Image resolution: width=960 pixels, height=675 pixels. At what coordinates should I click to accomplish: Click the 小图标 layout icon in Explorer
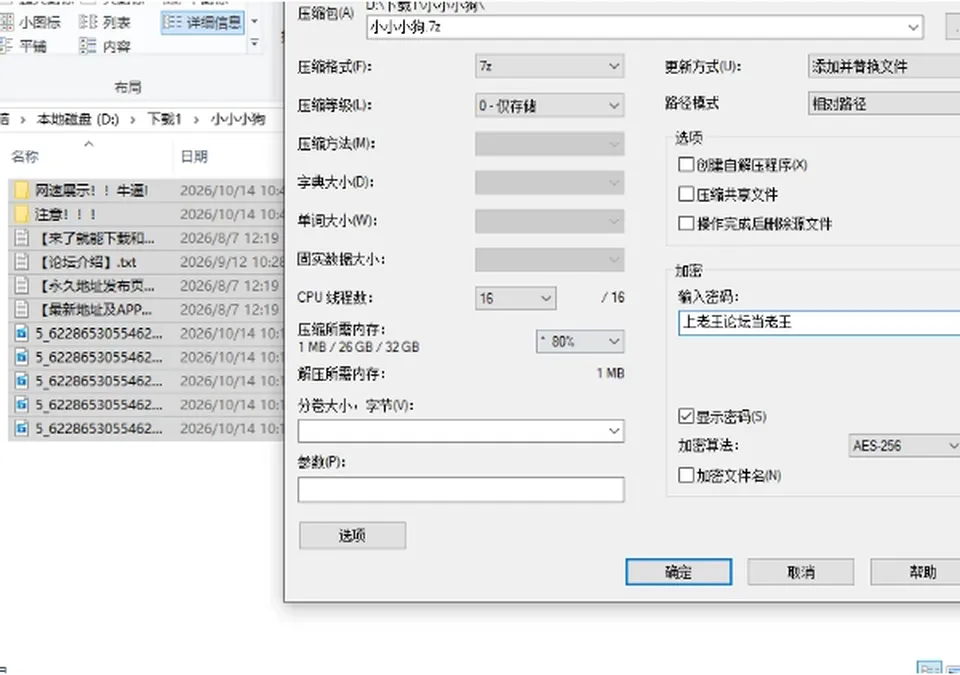click(7, 23)
